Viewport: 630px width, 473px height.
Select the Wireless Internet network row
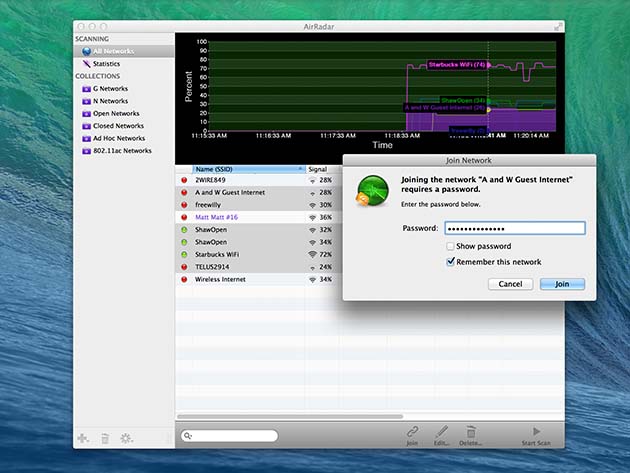[259, 279]
